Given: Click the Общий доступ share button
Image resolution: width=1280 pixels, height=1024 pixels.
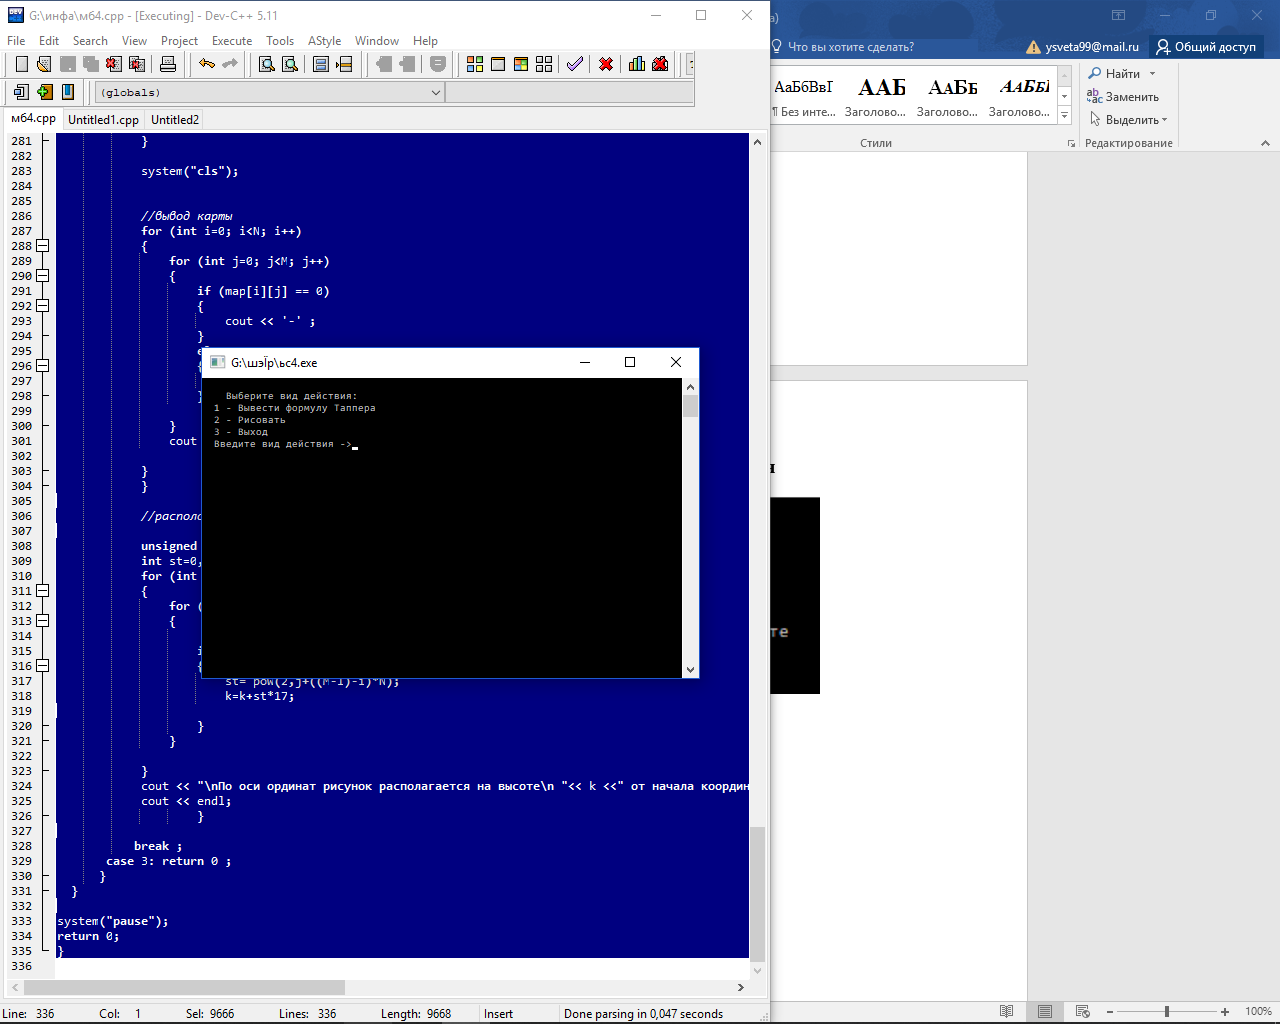Looking at the screenshot, I should tap(1206, 47).
